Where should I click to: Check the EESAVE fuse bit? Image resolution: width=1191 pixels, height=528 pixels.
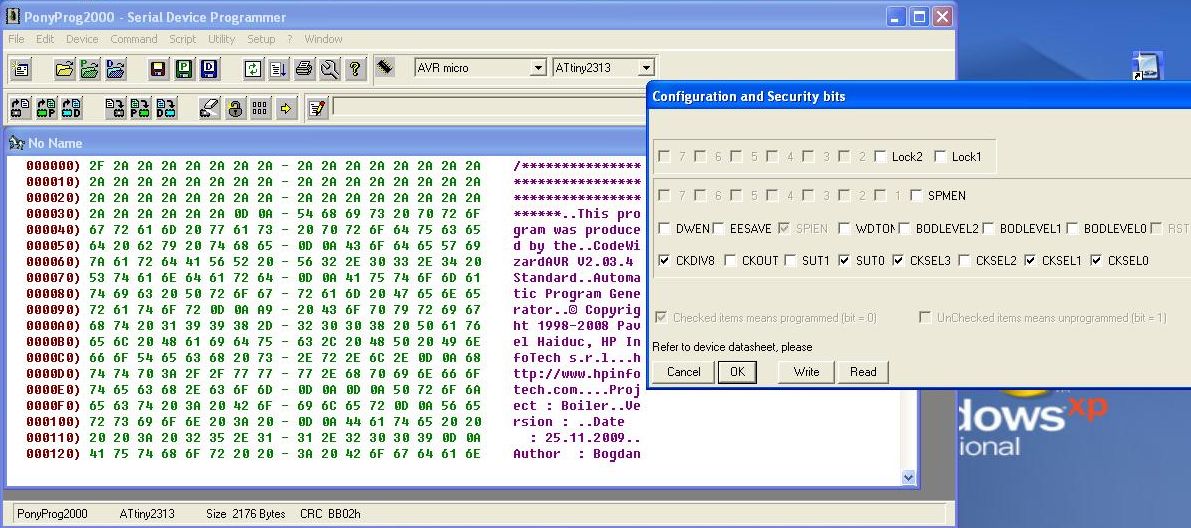pos(720,229)
